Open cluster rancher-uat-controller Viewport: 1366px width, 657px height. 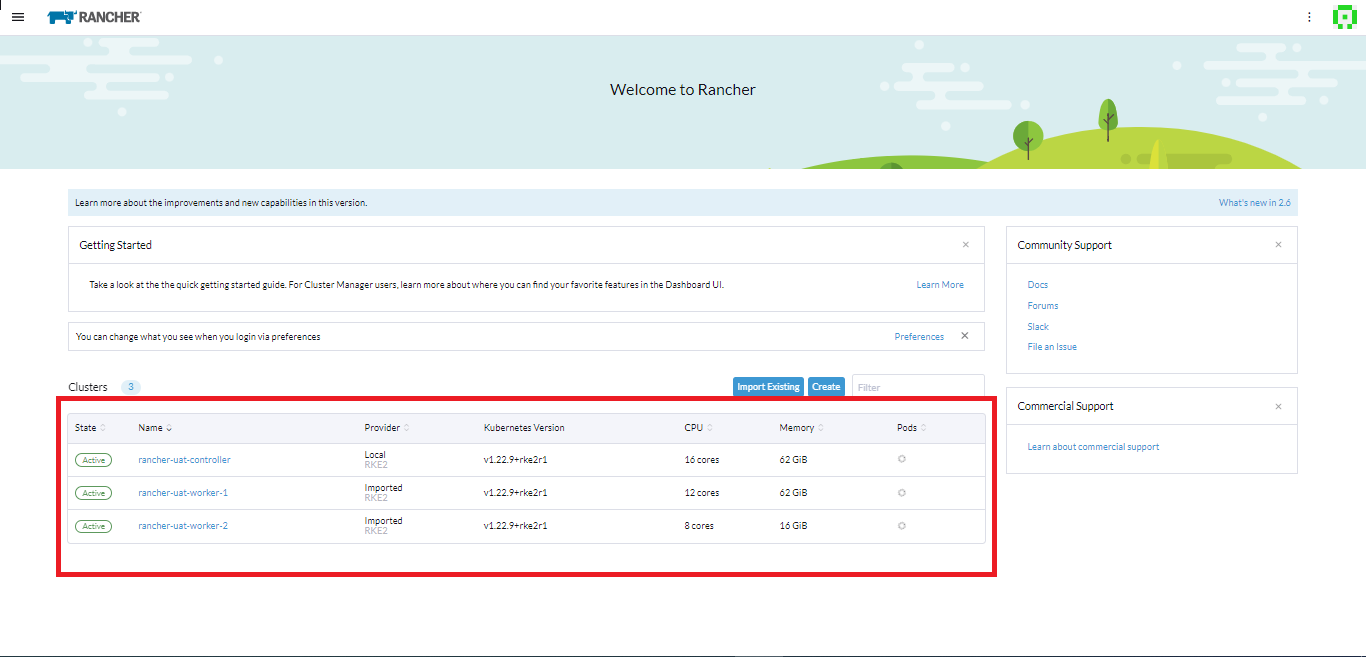coord(184,460)
